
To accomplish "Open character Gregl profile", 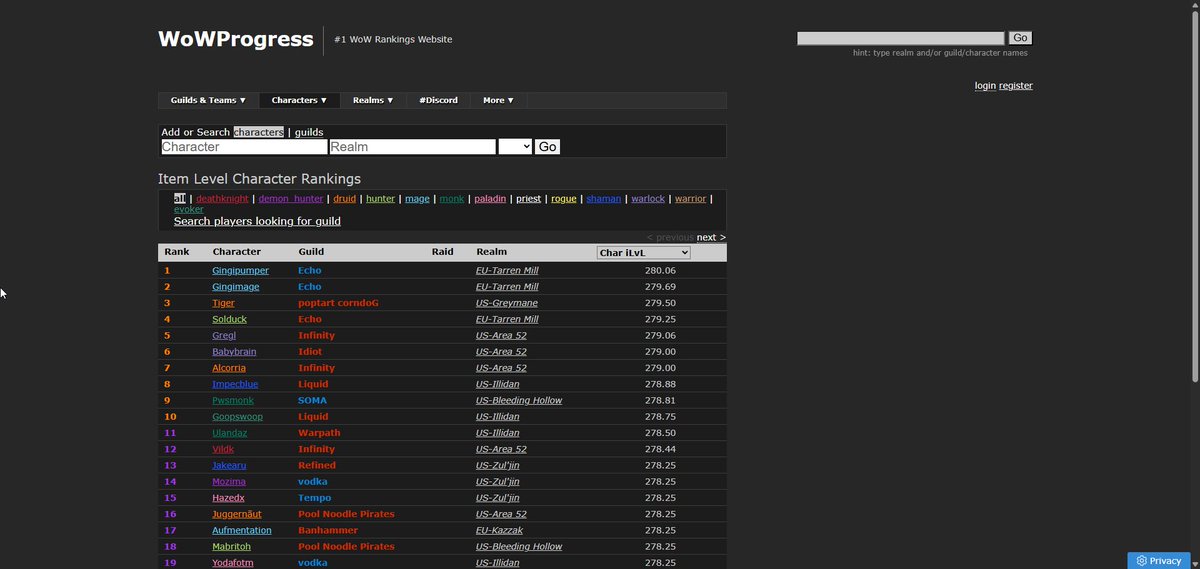I will 224,336.
